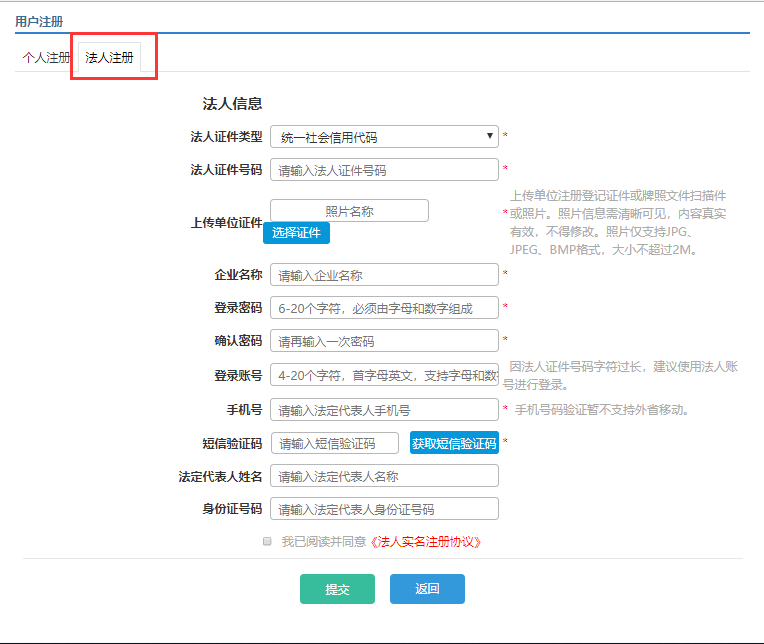This screenshot has height=644, width=764.
Task: Select the 登录账号 input box
Action: click(384, 376)
